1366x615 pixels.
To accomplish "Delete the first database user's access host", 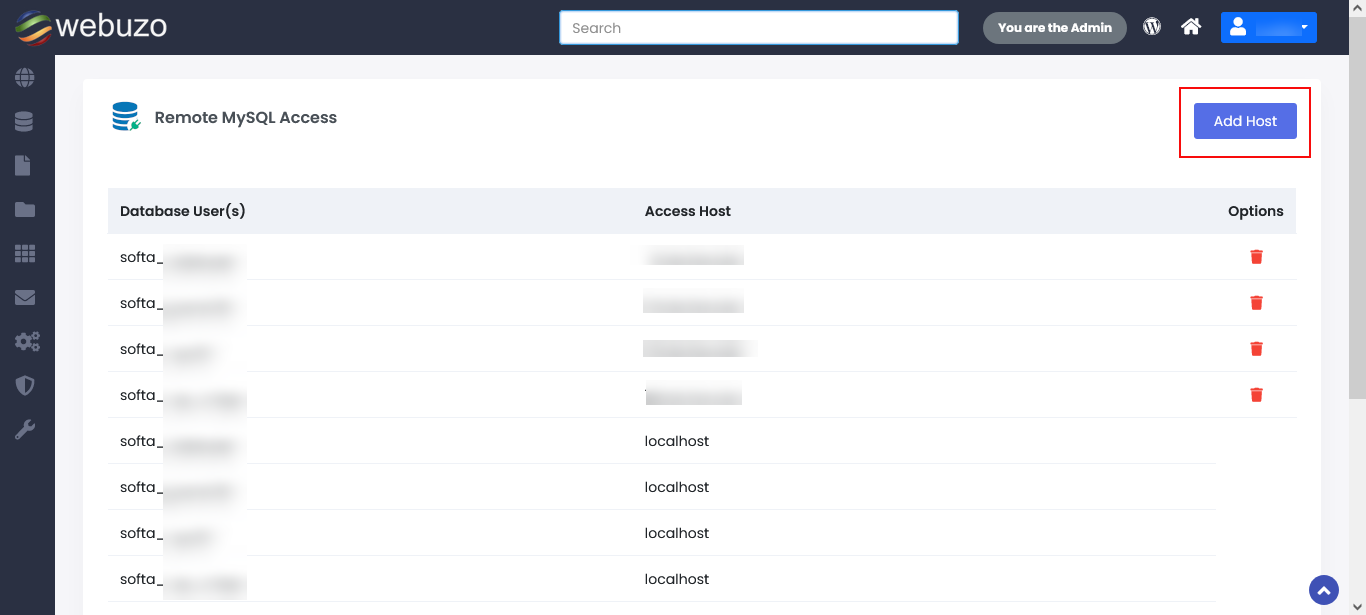I will pyautogui.click(x=1256, y=257).
